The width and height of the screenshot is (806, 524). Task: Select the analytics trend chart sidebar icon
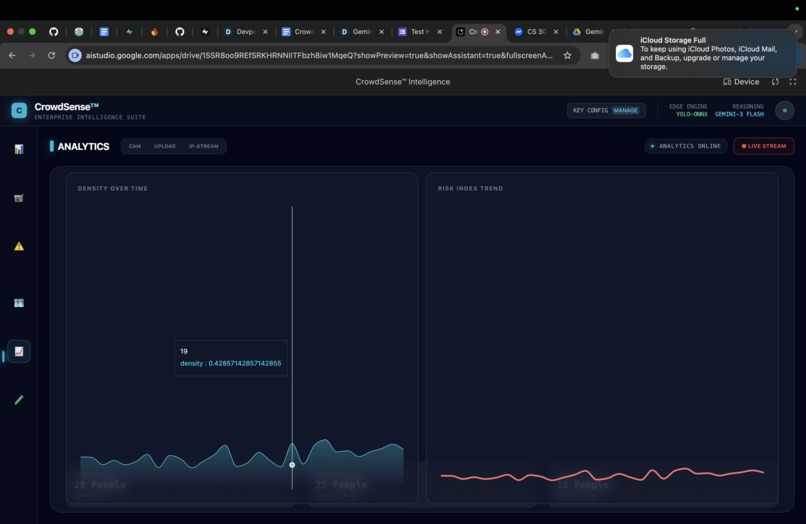pos(19,352)
